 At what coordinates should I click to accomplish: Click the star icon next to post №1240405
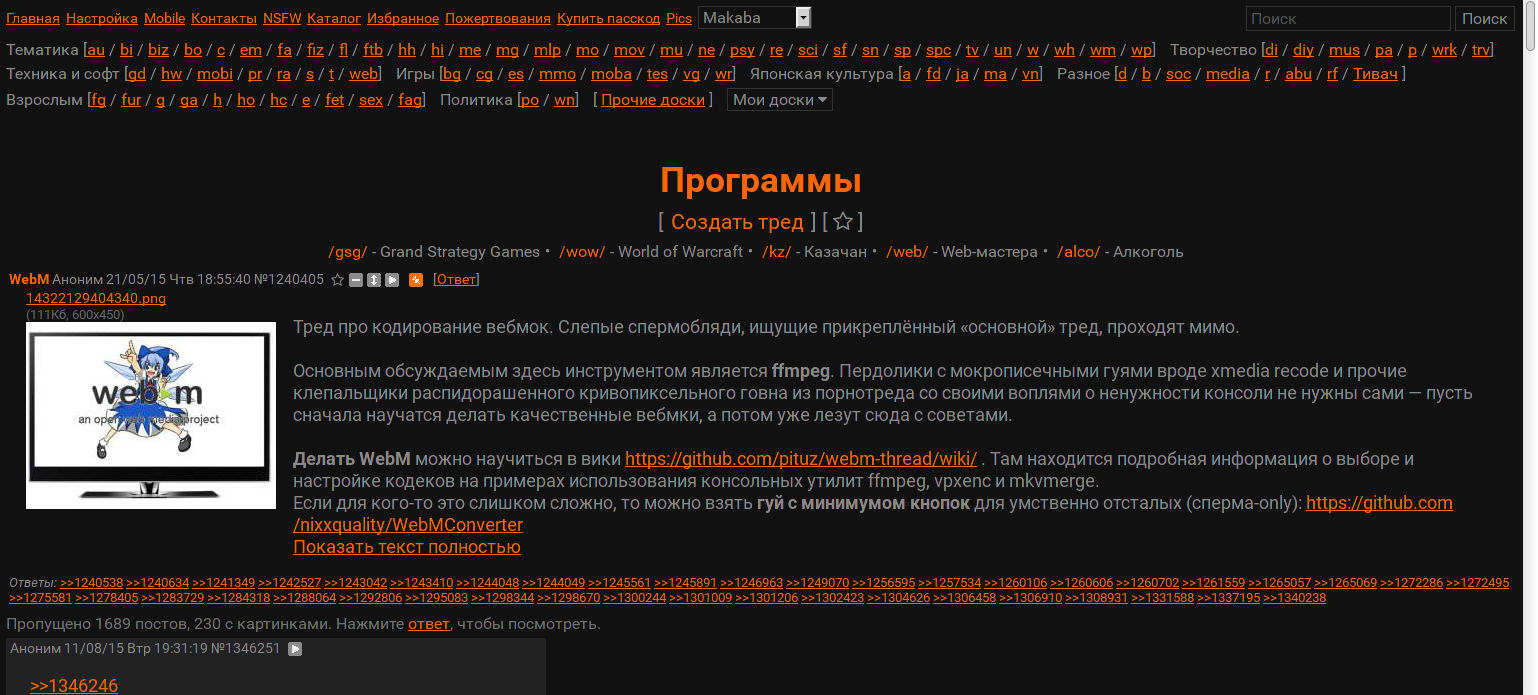[x=338, y=280]
